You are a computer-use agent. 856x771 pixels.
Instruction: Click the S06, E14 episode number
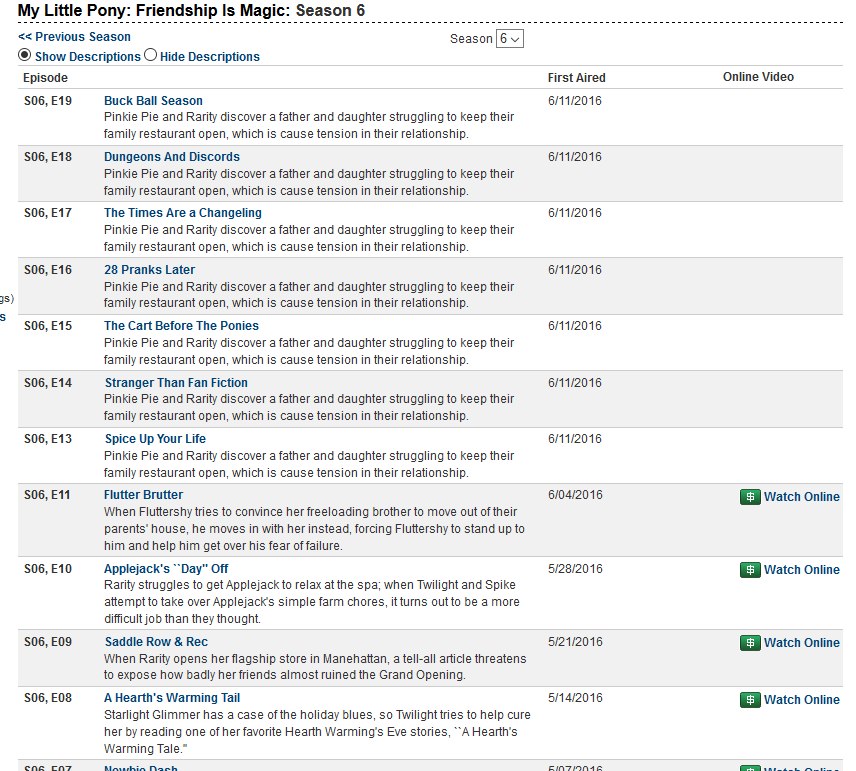point(48,383)
